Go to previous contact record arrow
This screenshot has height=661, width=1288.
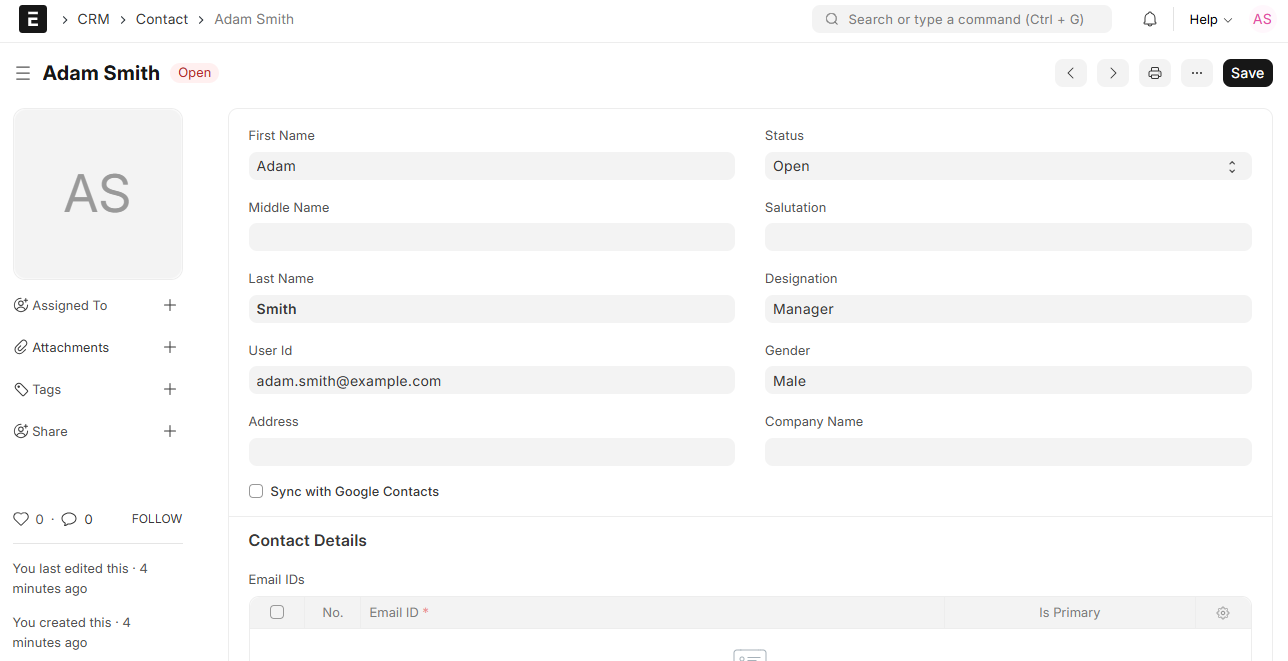click(x=1070, y=73)
